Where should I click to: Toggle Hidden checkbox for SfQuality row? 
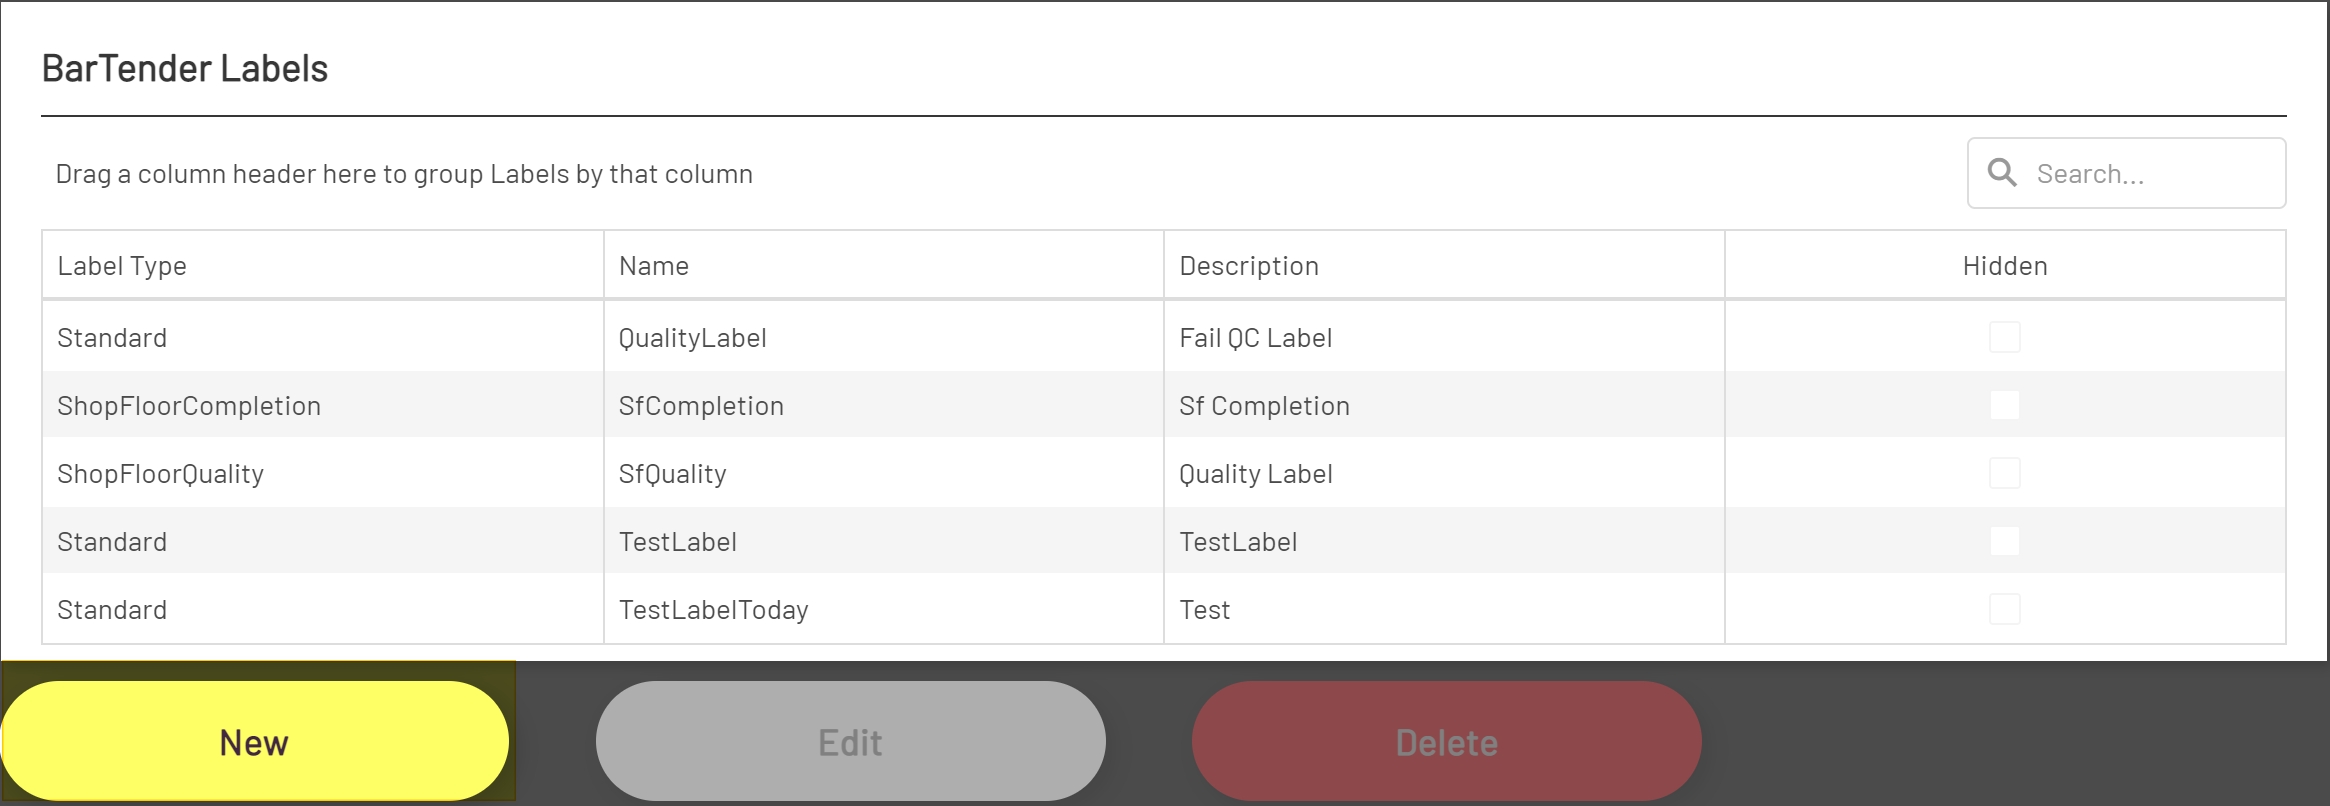2004,474
